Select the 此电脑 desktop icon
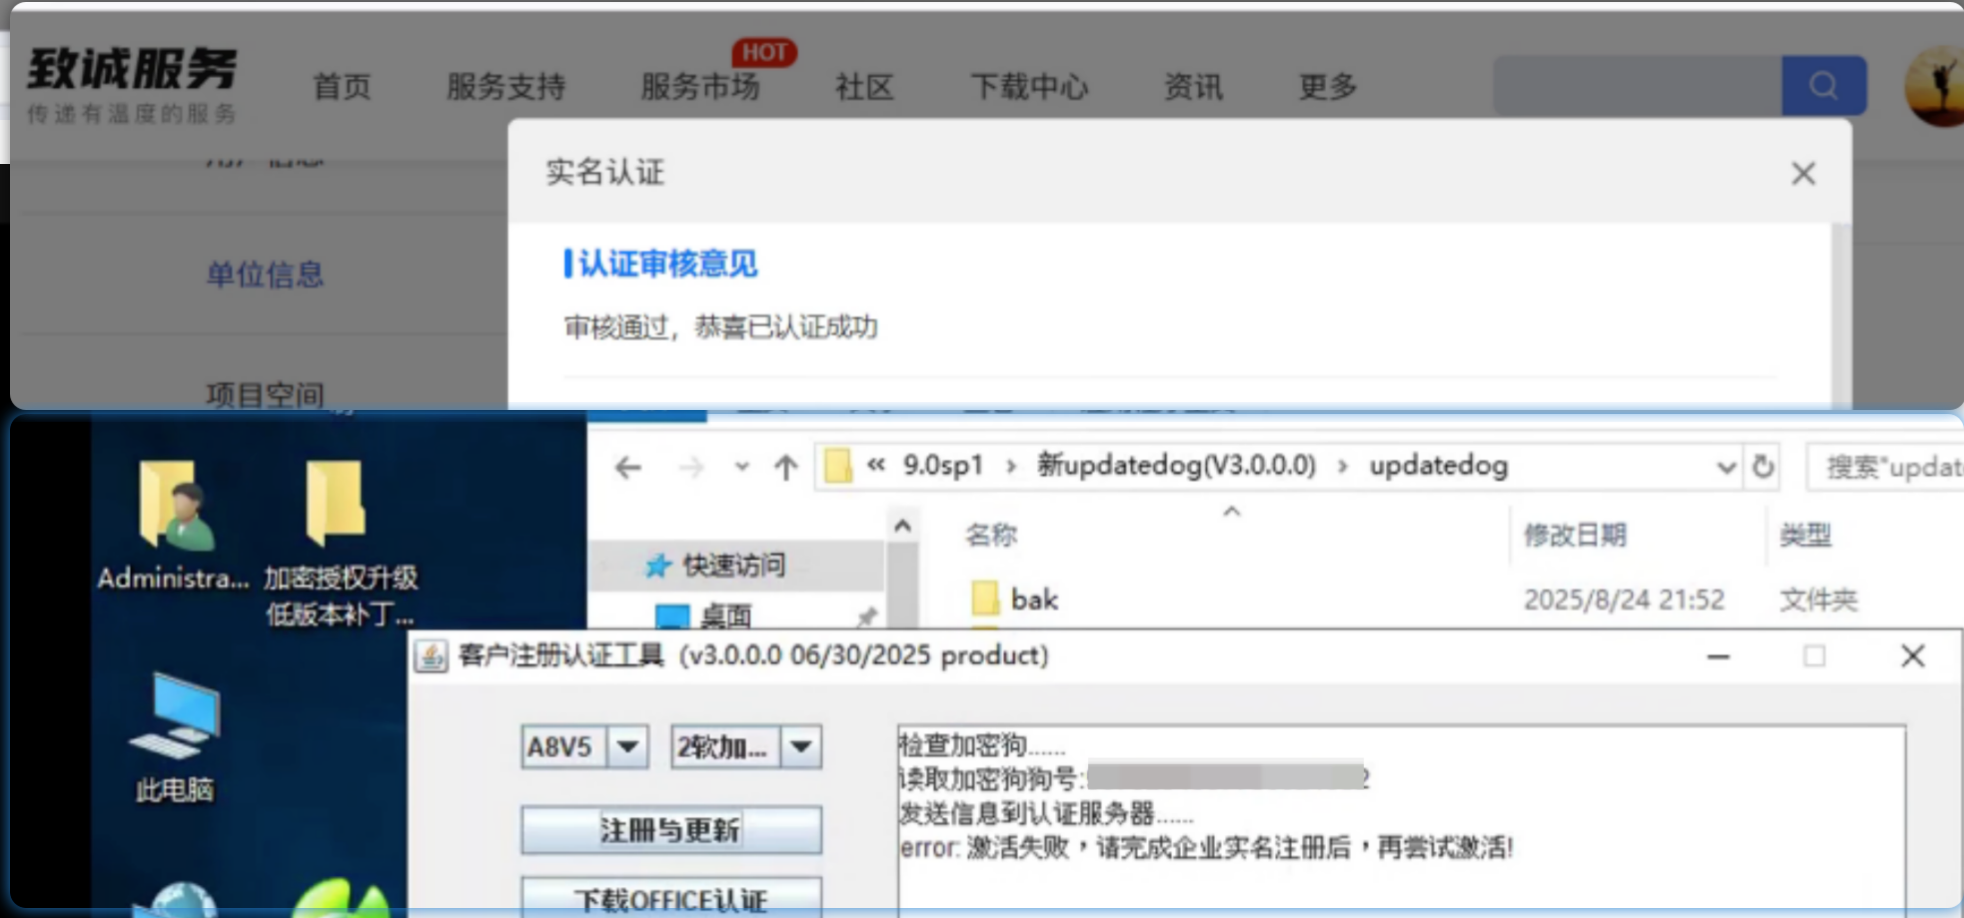The width and height of the screenshot is (1964, 918). click(x=174, y=737)
